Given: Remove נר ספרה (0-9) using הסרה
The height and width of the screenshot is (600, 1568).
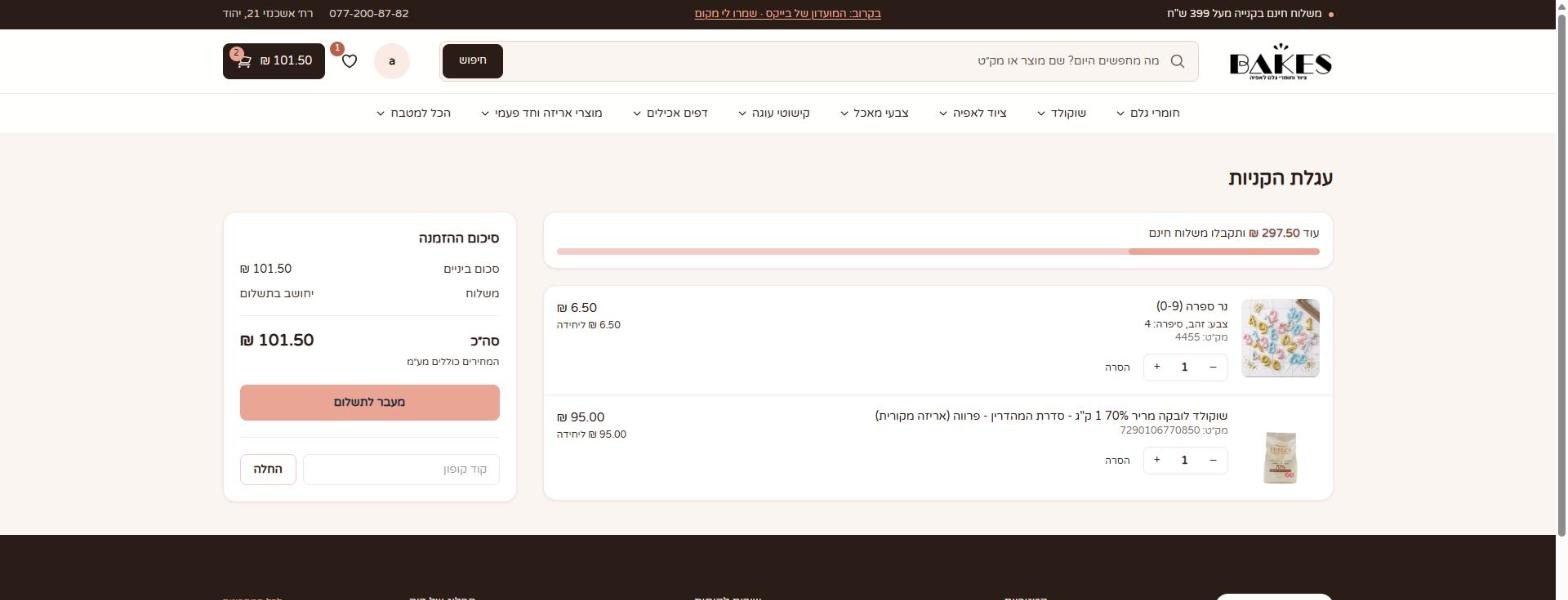Looking at the screenshot, I should [1117, 367].
